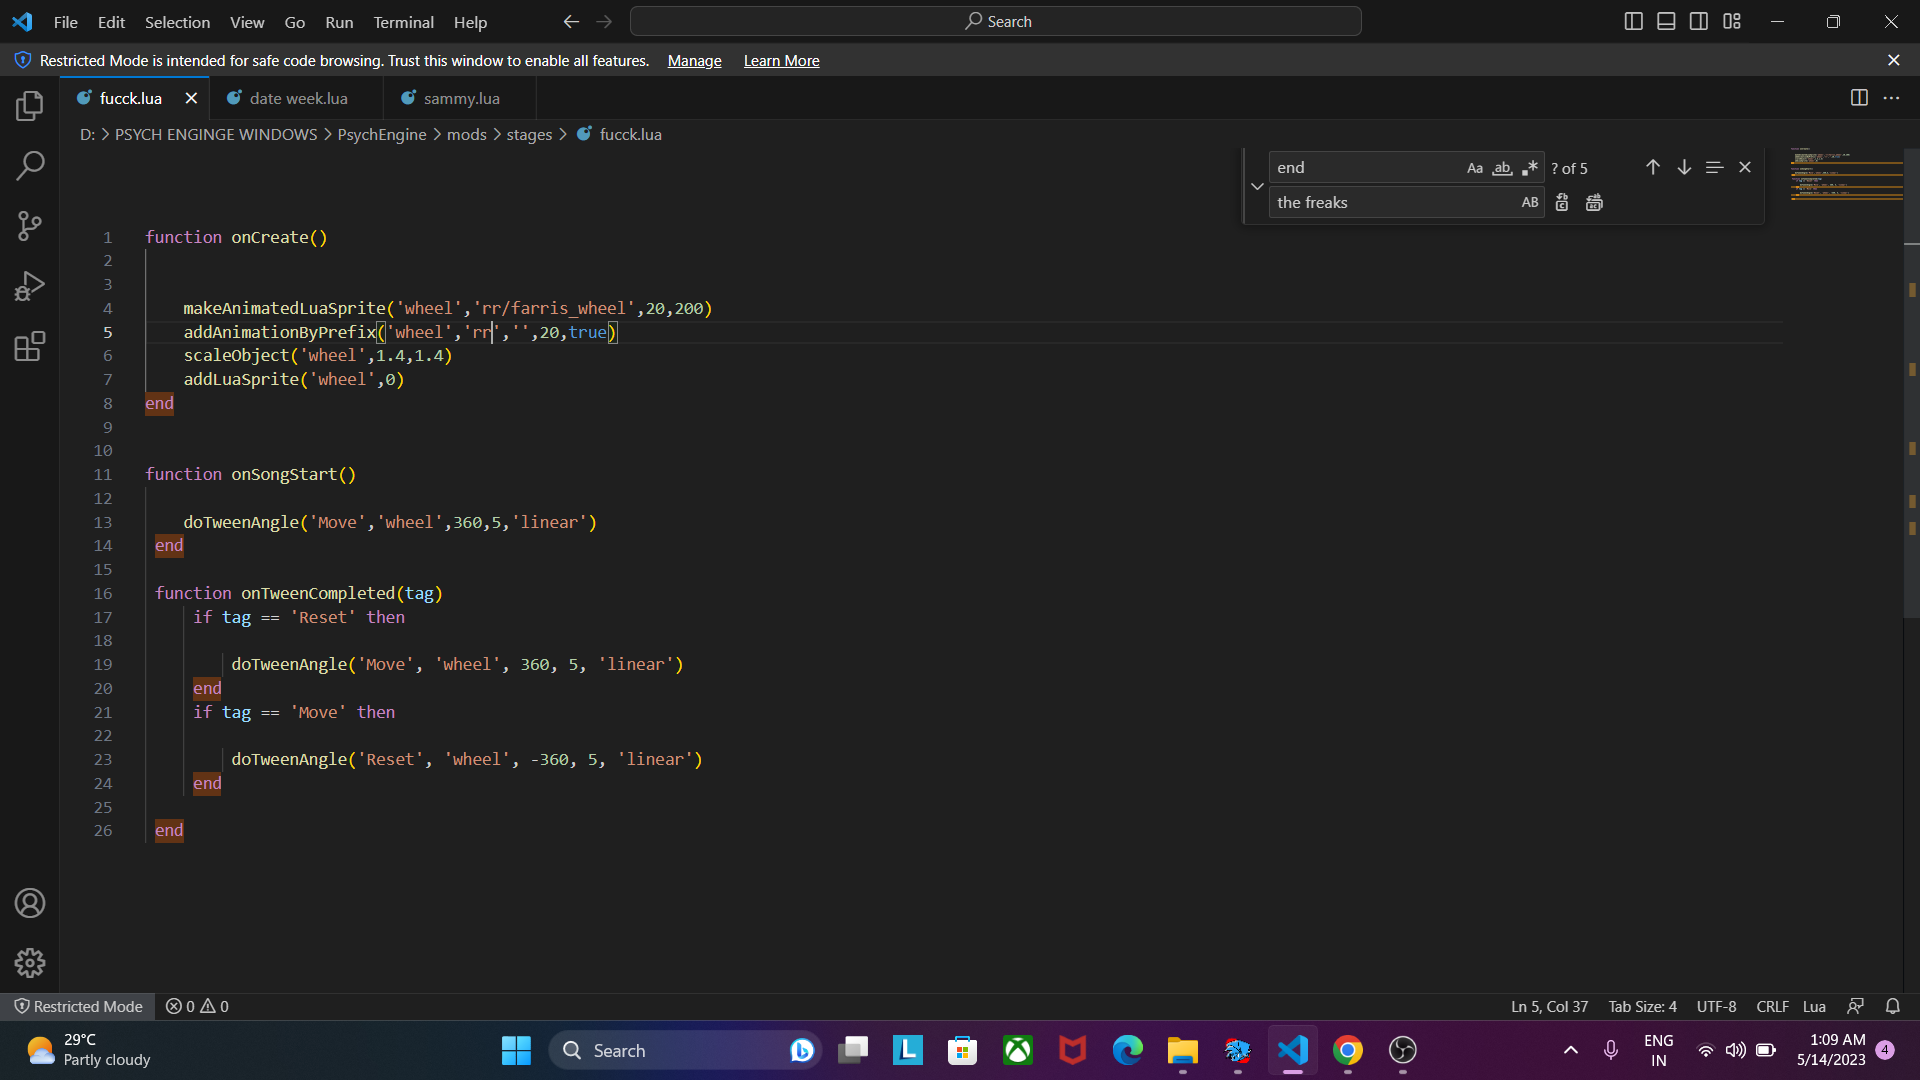Click the Learn More link
Image resolution: width=1920 pixels, height=1080 pixels.
point(781,61)
